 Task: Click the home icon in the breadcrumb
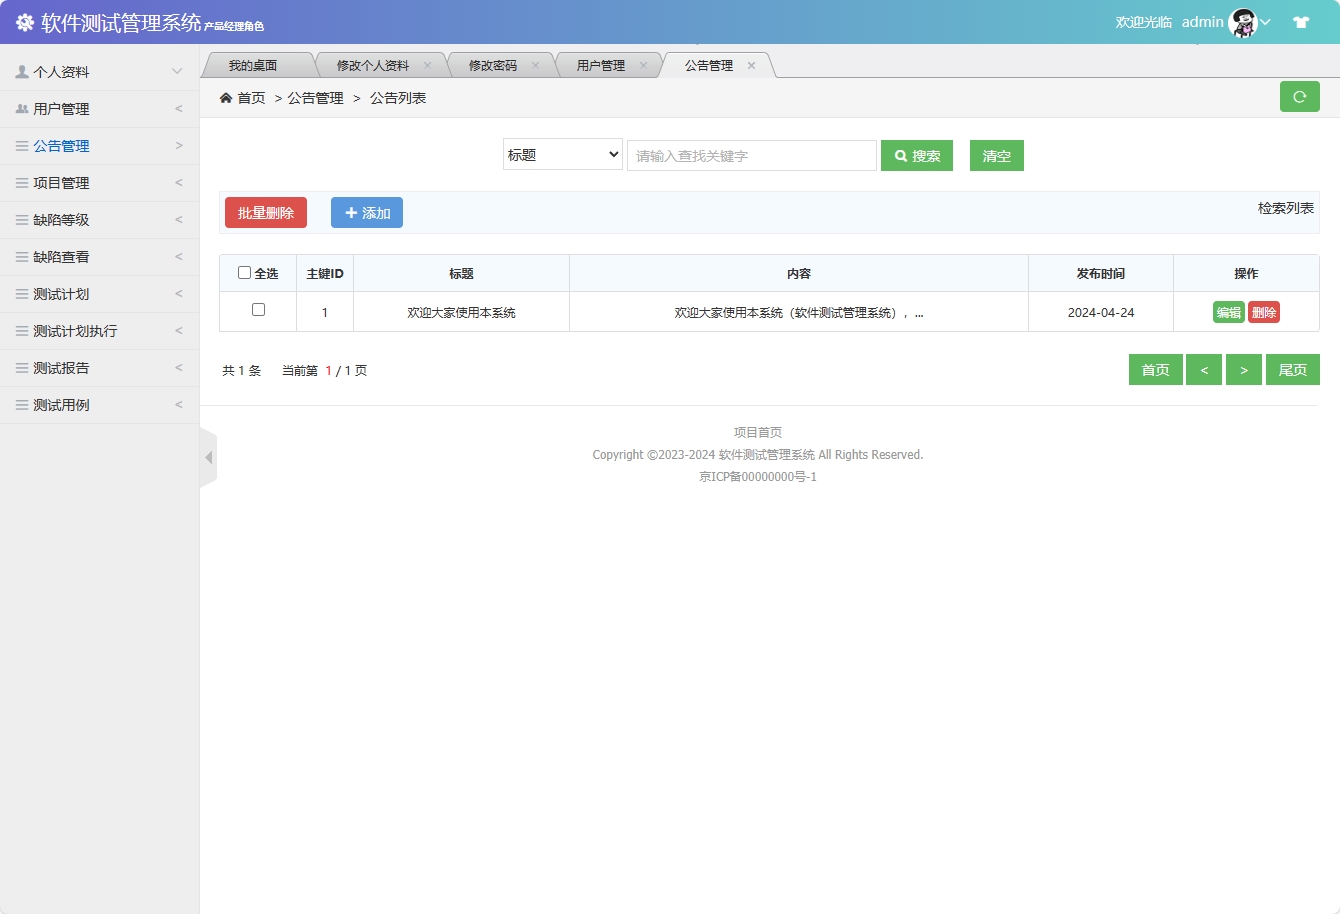(x=227, y=97)
